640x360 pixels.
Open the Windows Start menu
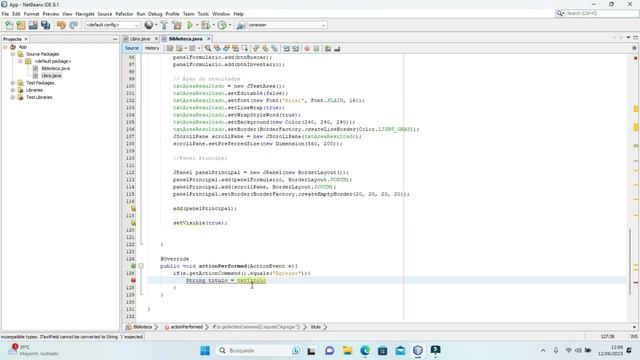205,351
